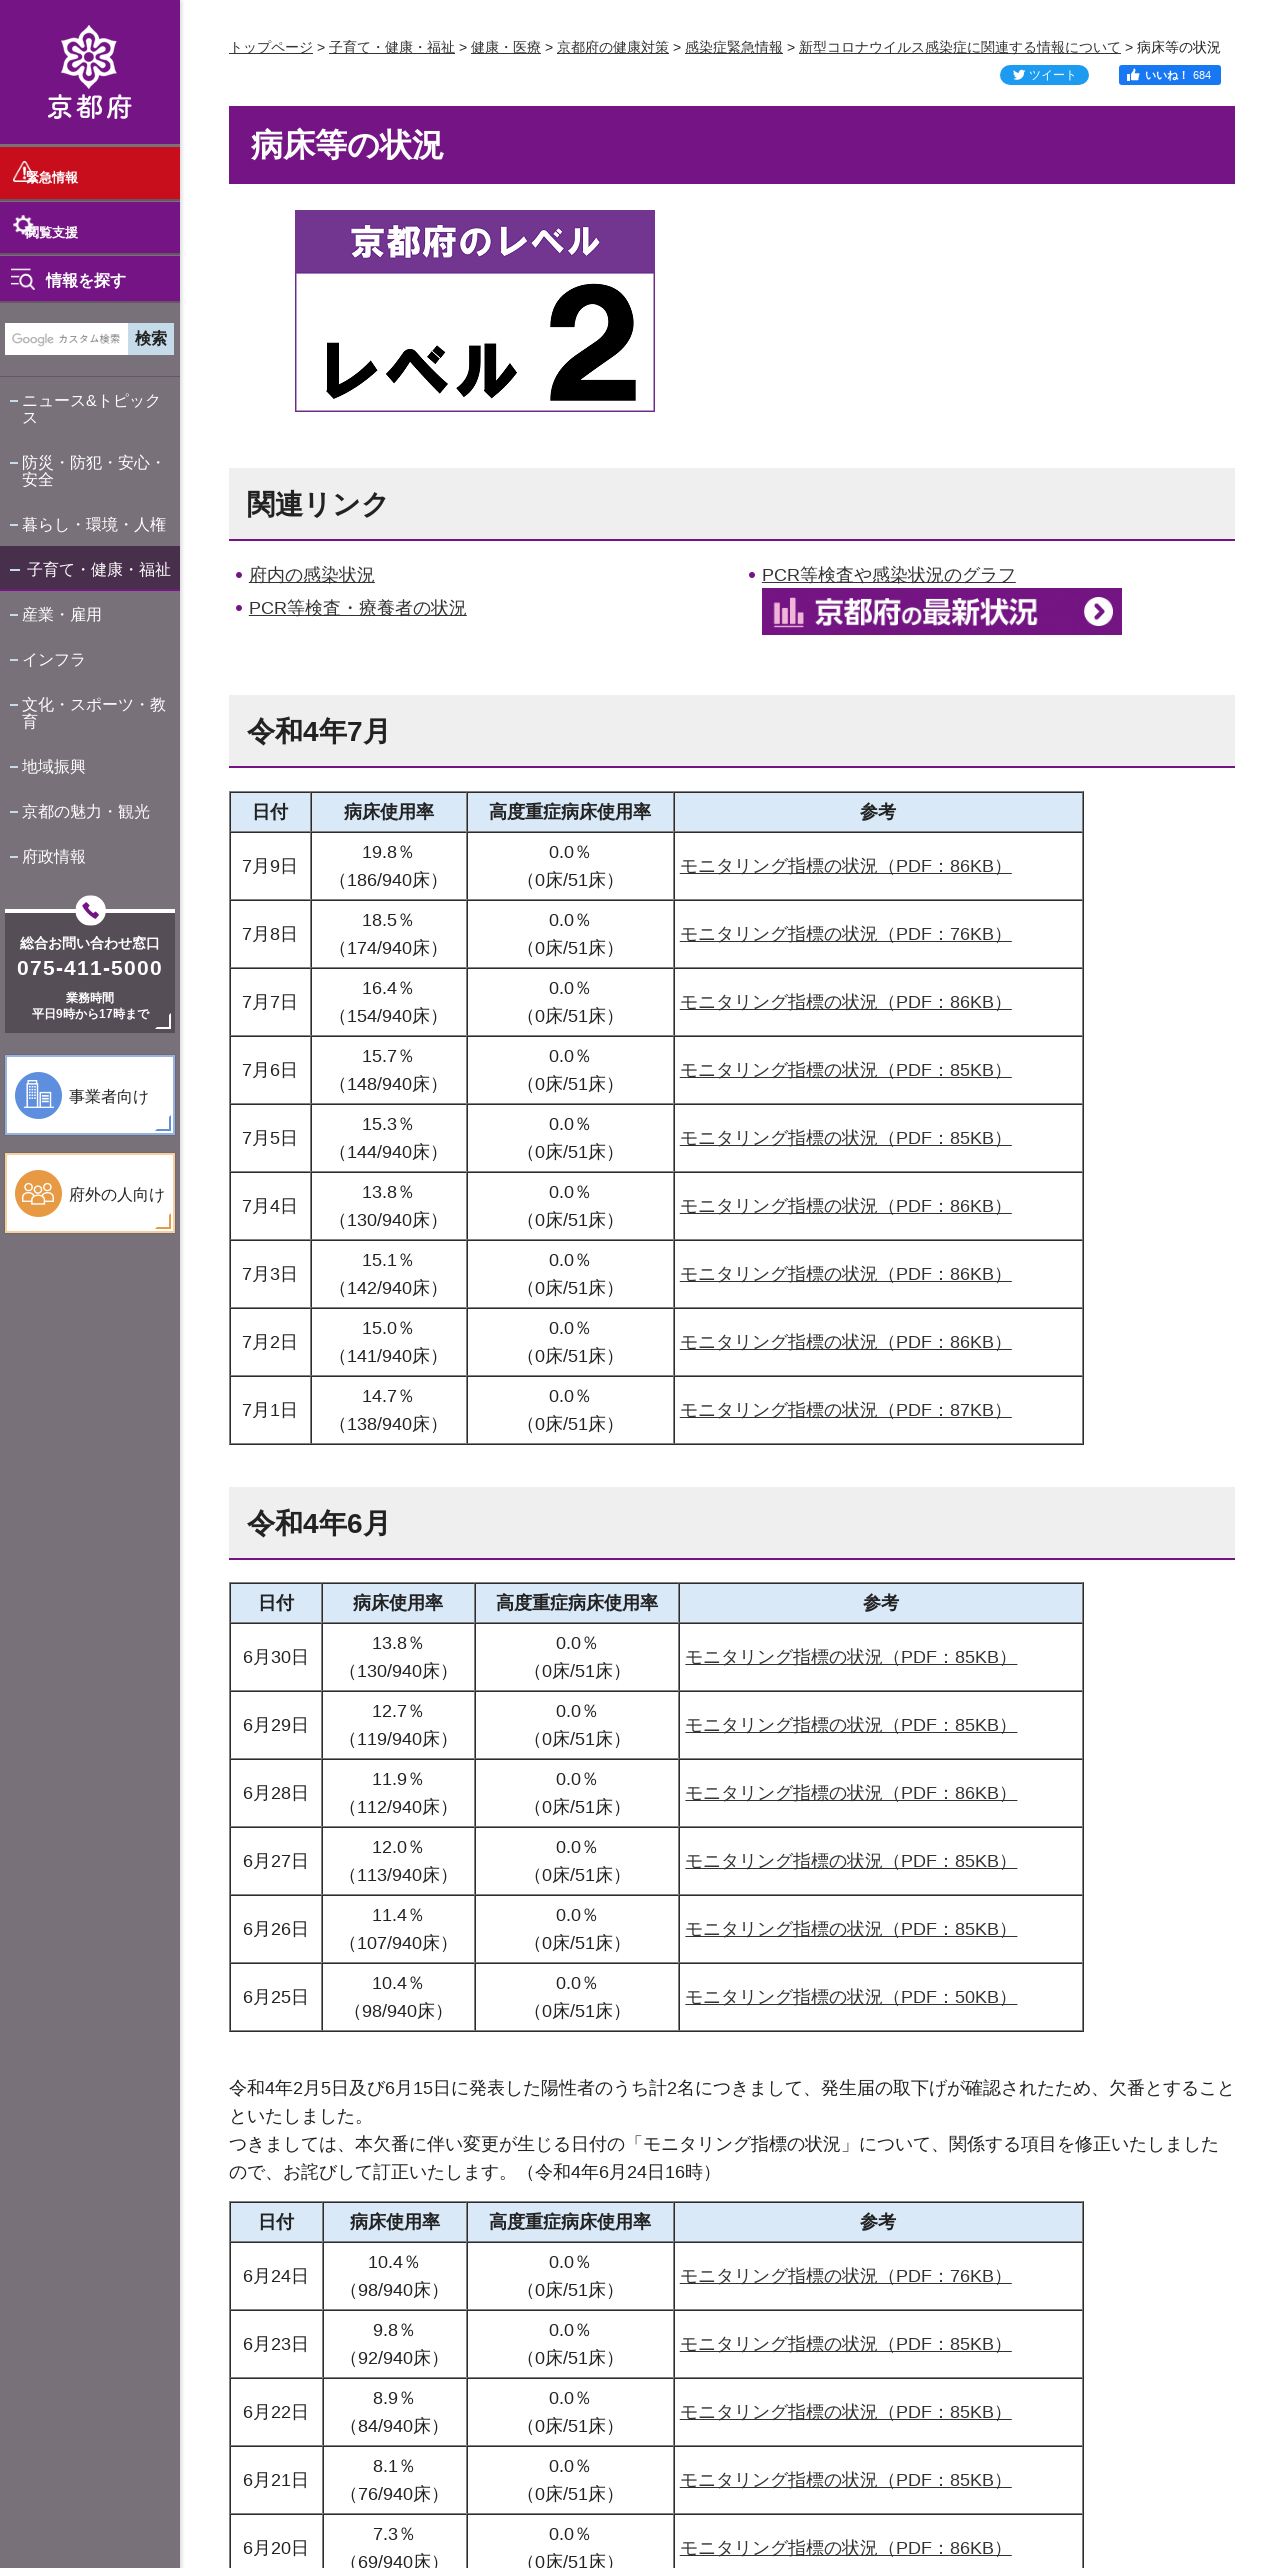Open 子育て・健康・福祉 breadcrumb link
Image resolution: width=1284 pixels, height=2568 pixels.
pos(392,47)
